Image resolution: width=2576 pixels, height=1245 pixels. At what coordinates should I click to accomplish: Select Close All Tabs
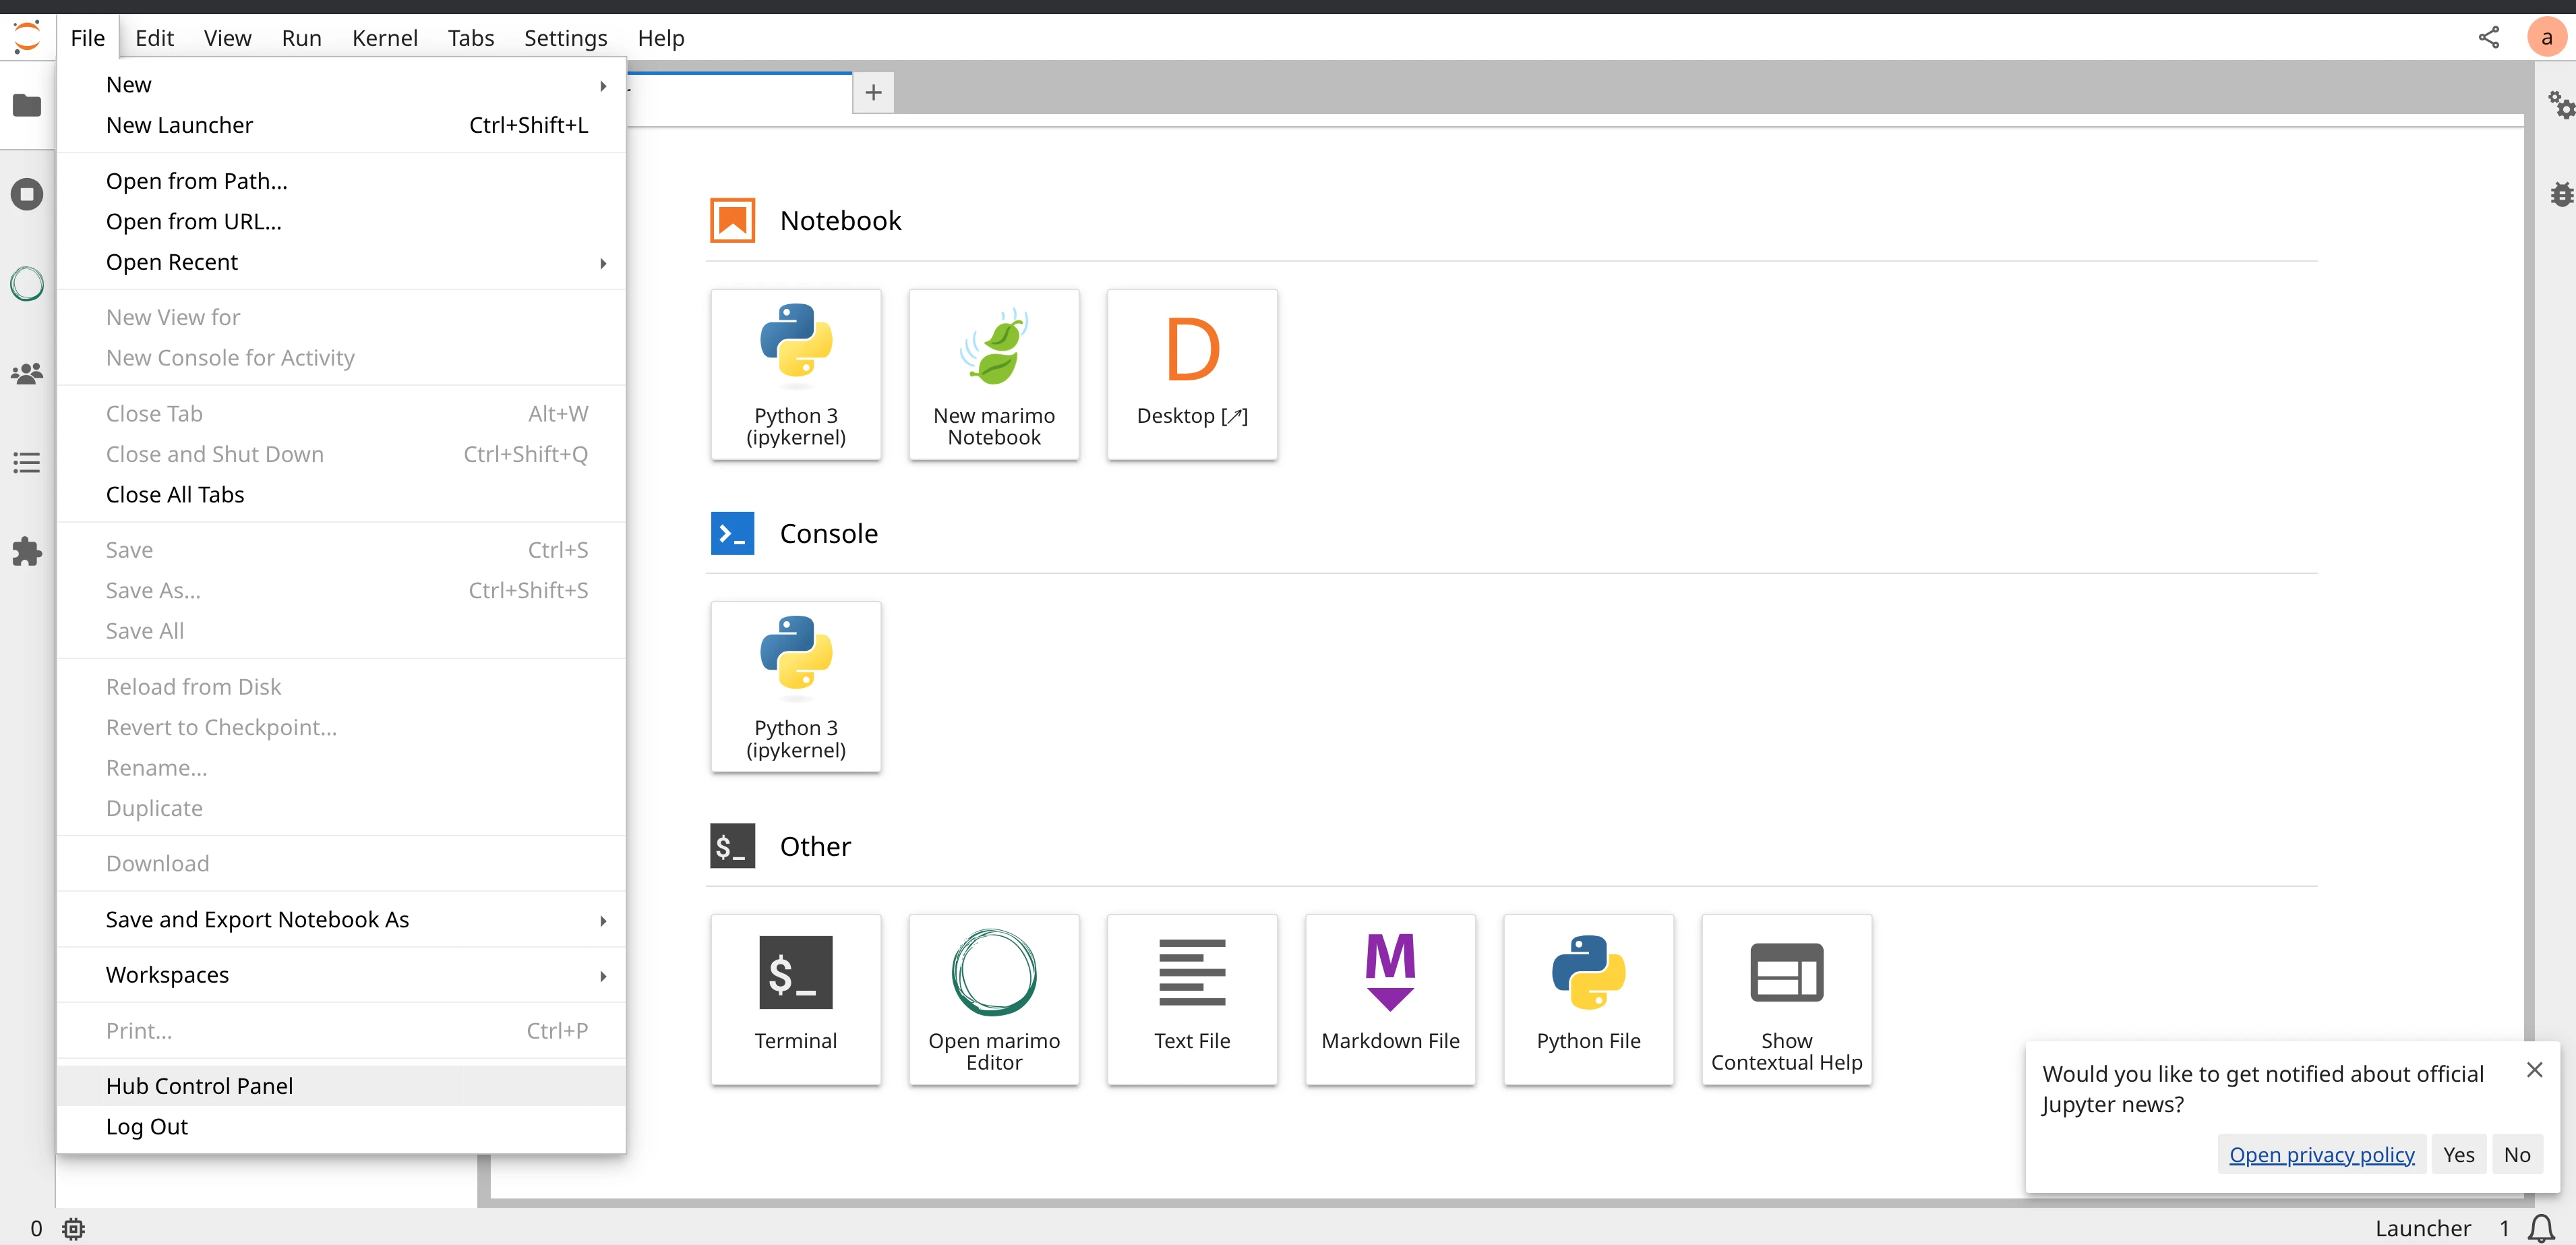click(x=341, y=495)
